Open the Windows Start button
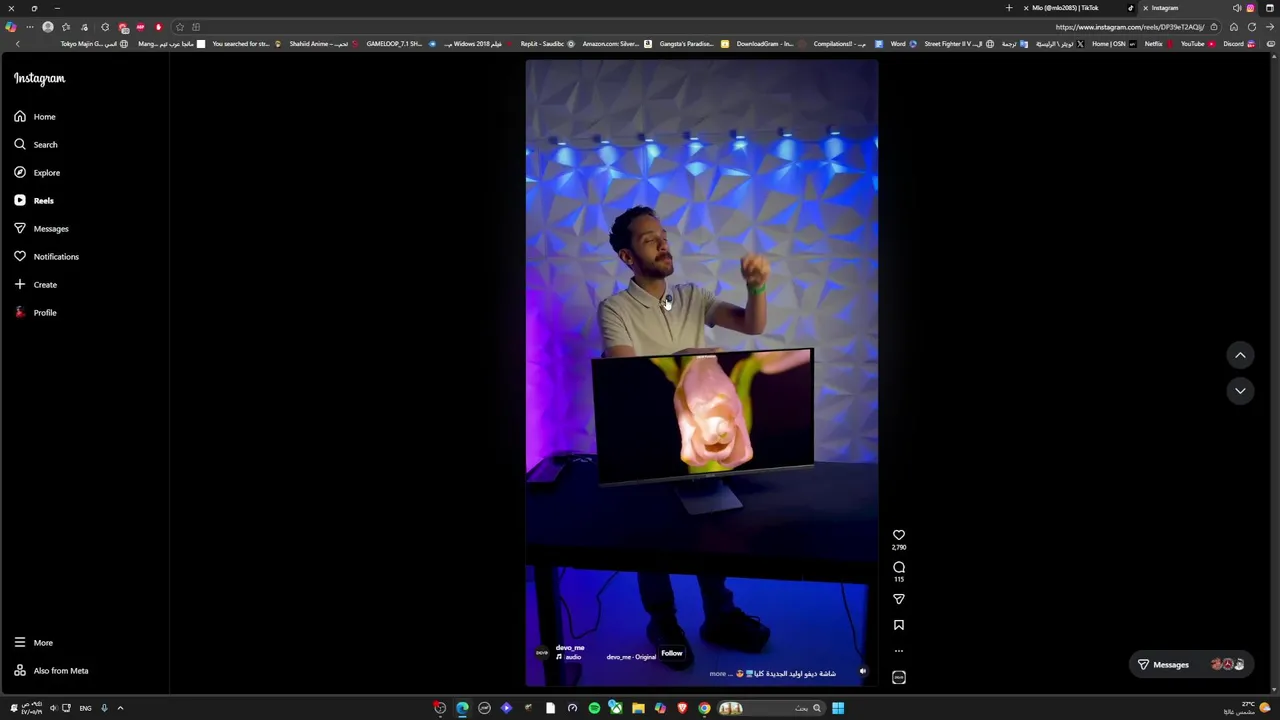 838,708
